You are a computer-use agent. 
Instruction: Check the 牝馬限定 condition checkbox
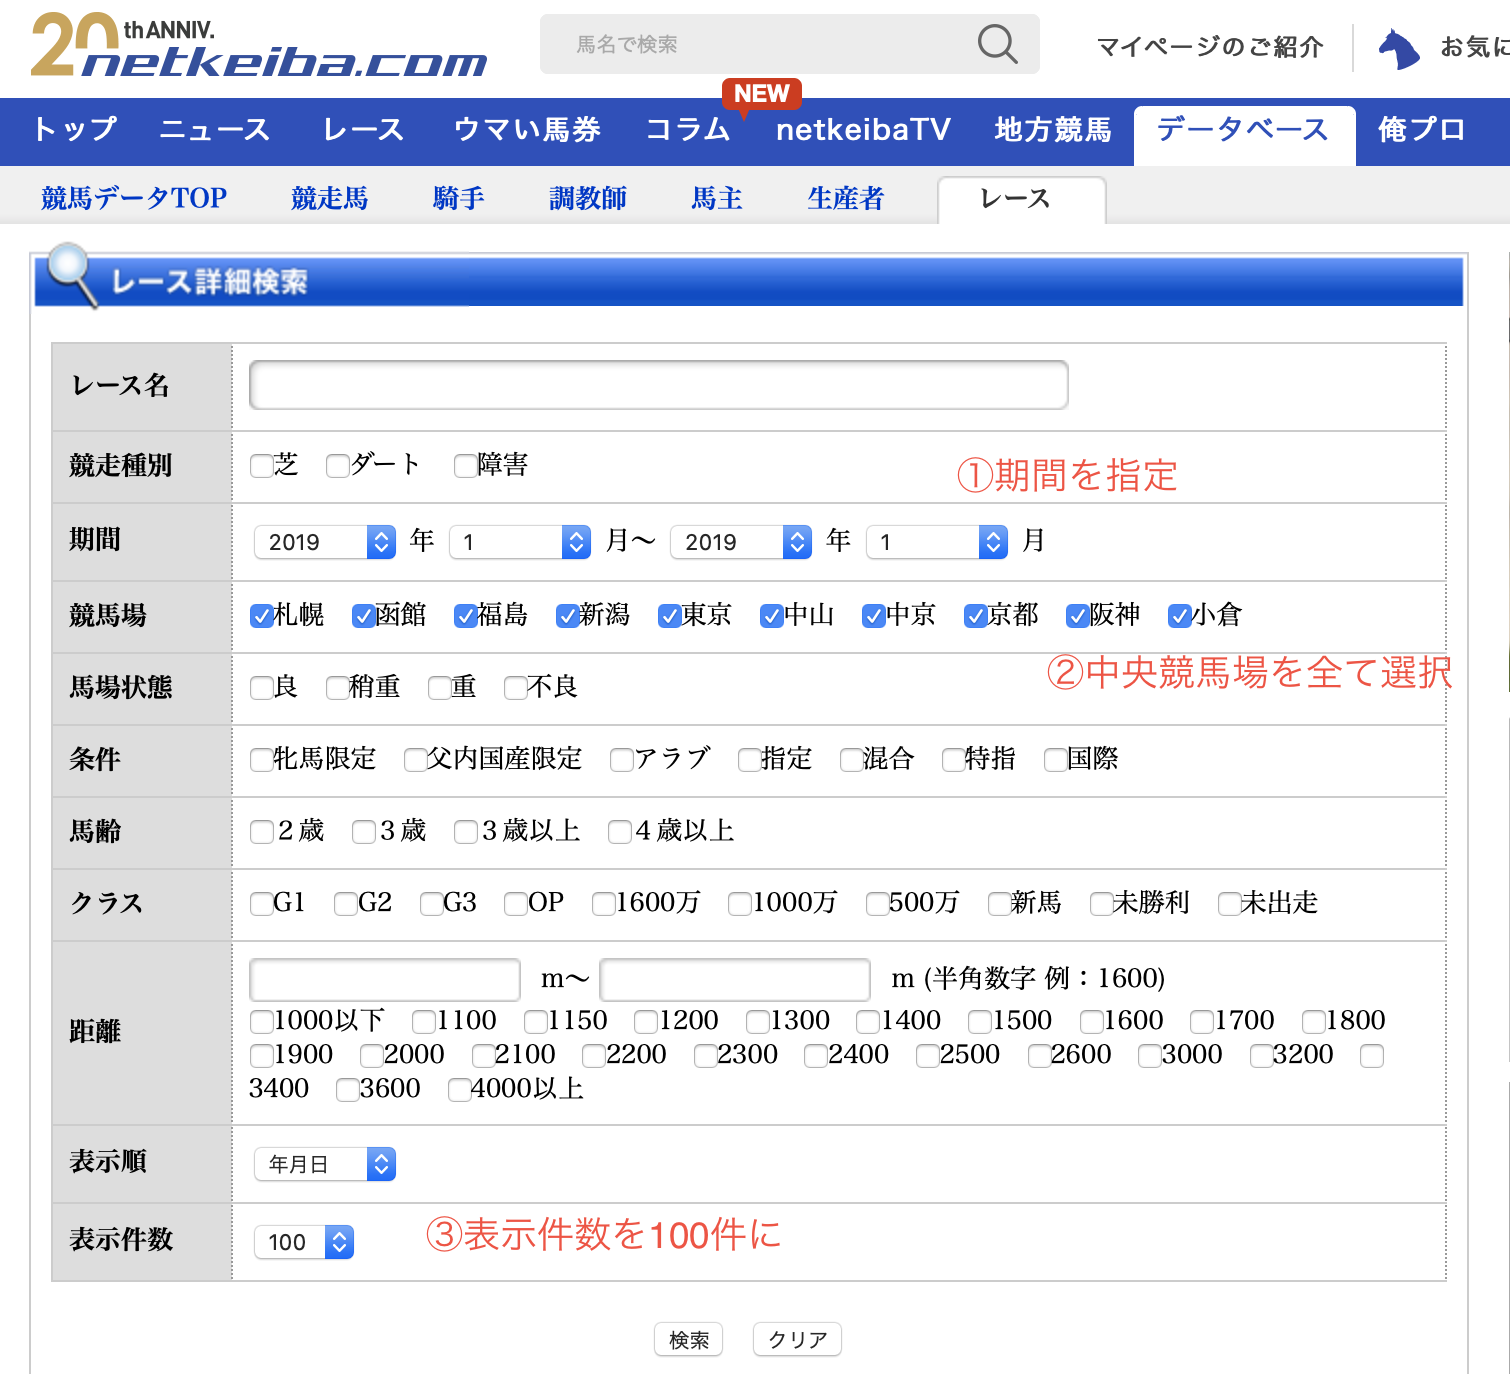tap(261, 760)
